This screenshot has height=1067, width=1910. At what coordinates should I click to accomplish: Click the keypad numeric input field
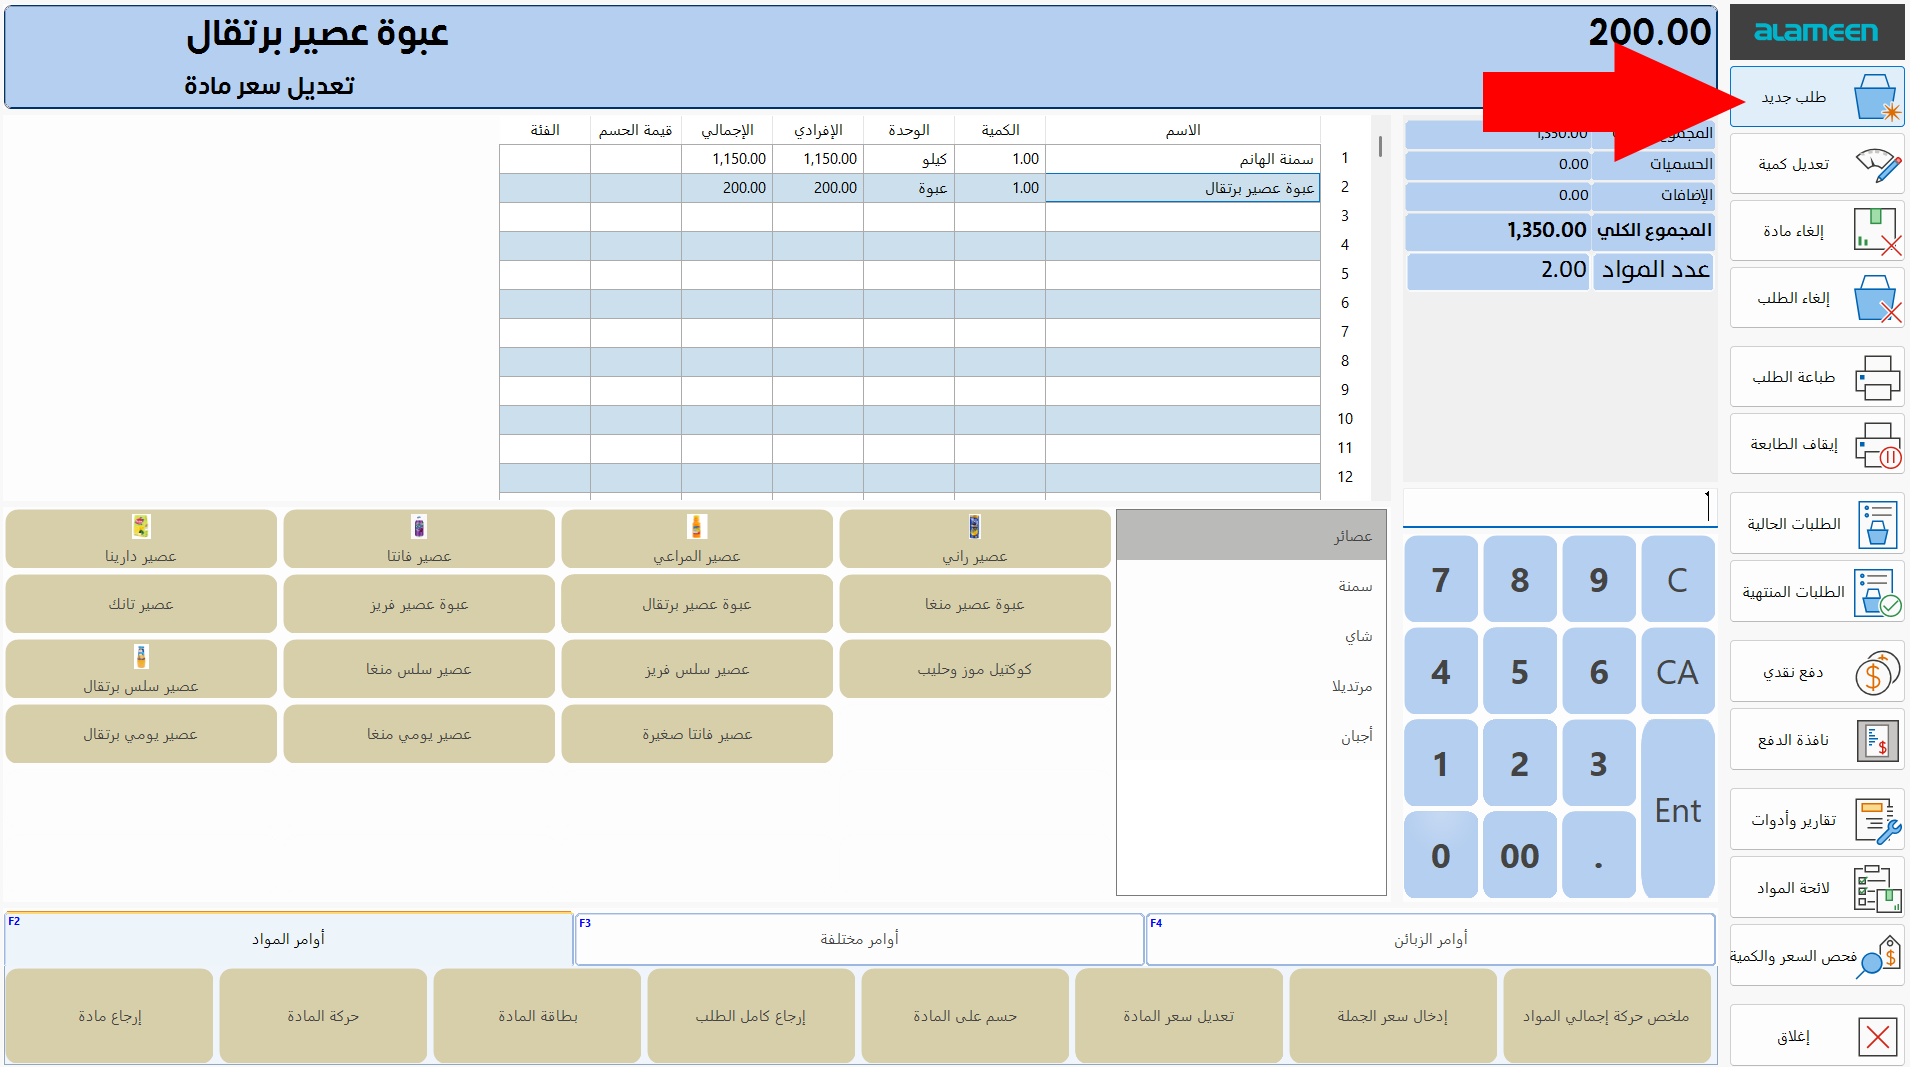click(x=1558, y=507)
